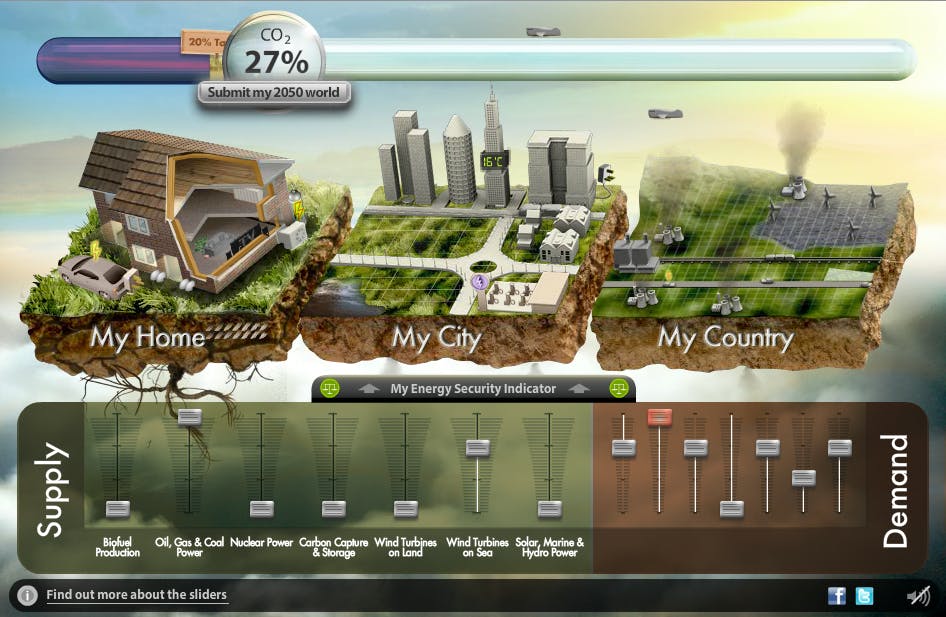Click the purple lightning bolt icon in the city

(479, 281)
